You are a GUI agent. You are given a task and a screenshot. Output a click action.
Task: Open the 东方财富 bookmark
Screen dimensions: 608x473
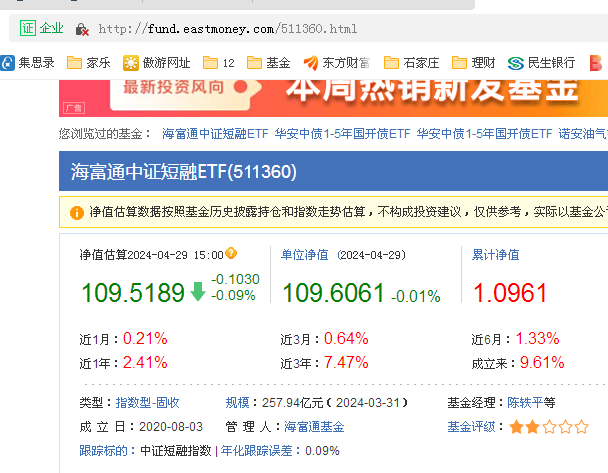click(x=337, y=63)
